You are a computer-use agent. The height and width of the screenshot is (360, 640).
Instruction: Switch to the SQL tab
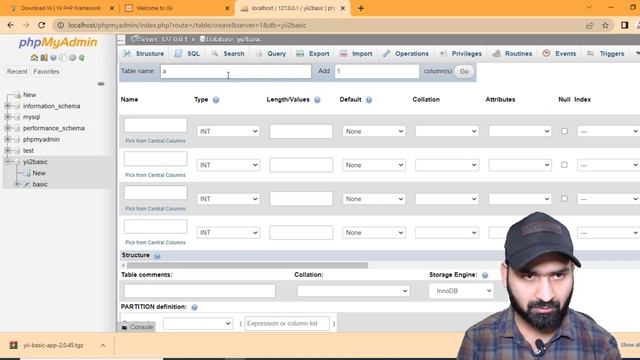pyautogui.click(x=188, y=53)
